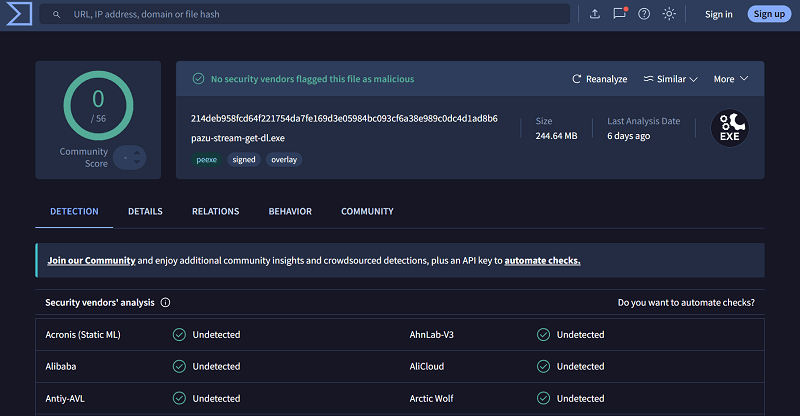Click the Reanalyze button
Screen dimensions: 800x416
[x=599, y=79]
